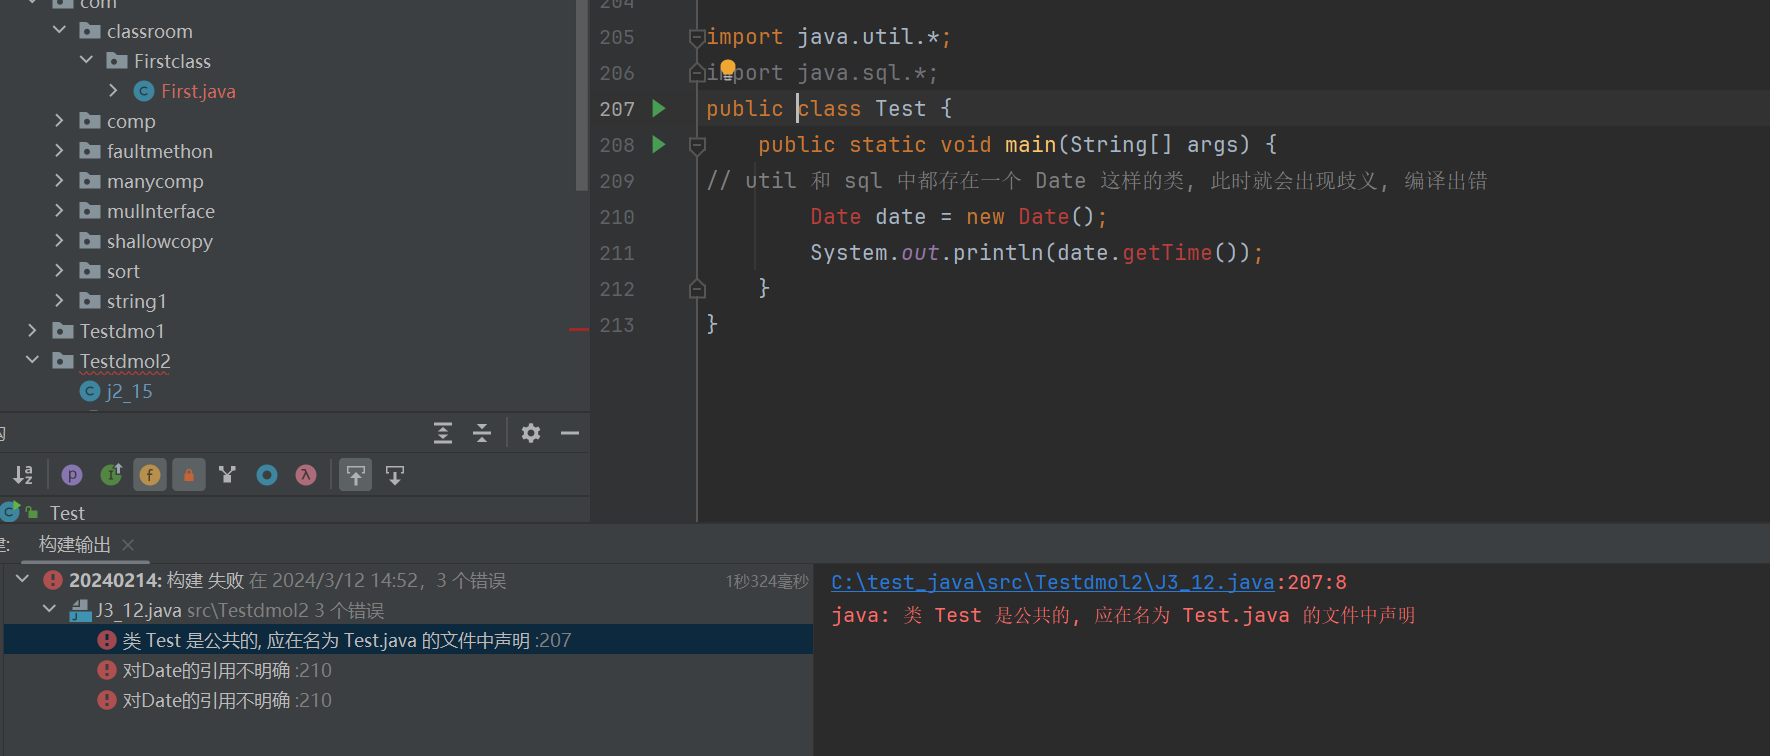
Task: Expand all nodes in structure panel
Action: click(x=443, y=433)
